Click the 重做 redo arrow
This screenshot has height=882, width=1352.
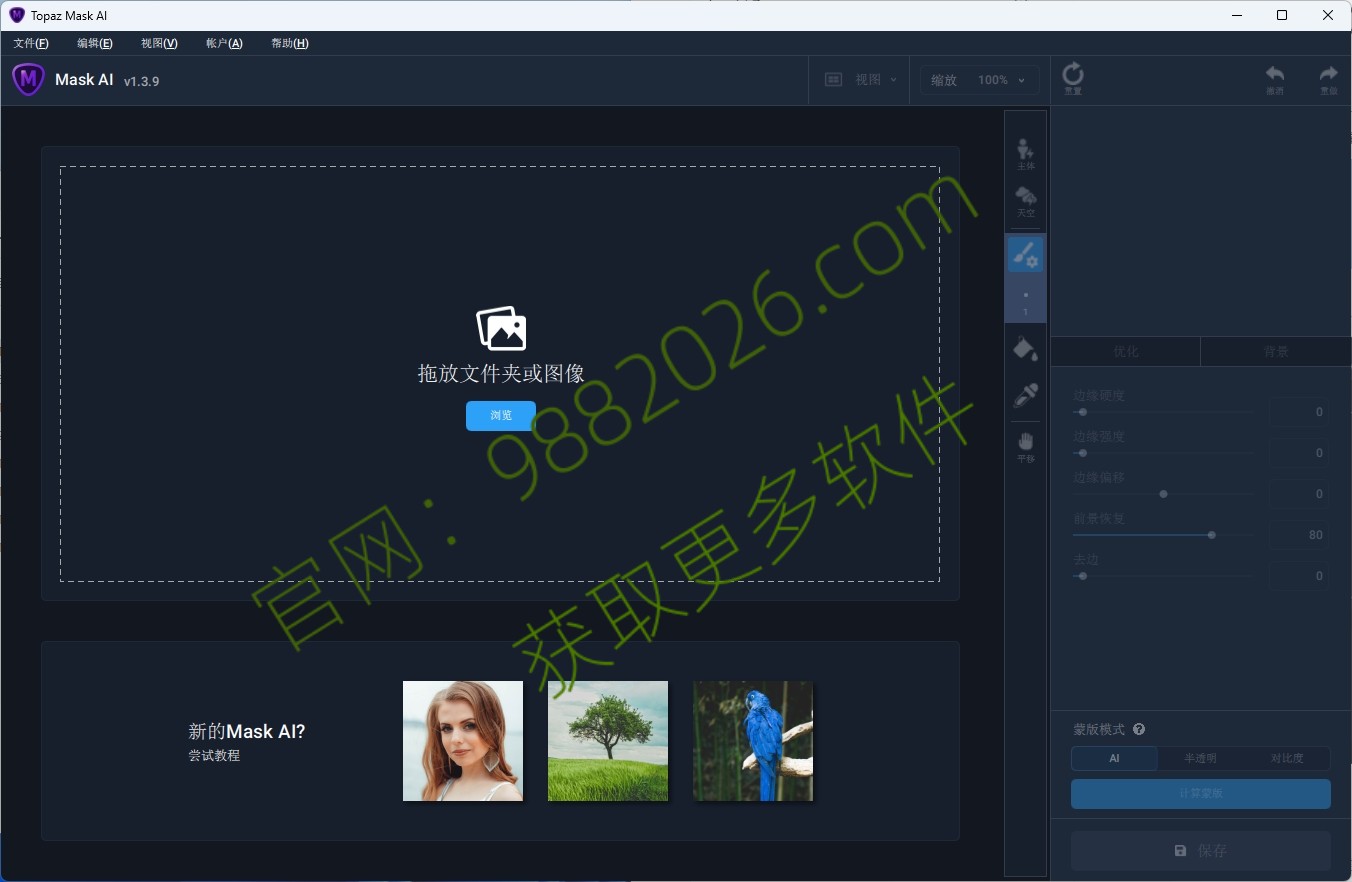click(x=1328, y=80)
